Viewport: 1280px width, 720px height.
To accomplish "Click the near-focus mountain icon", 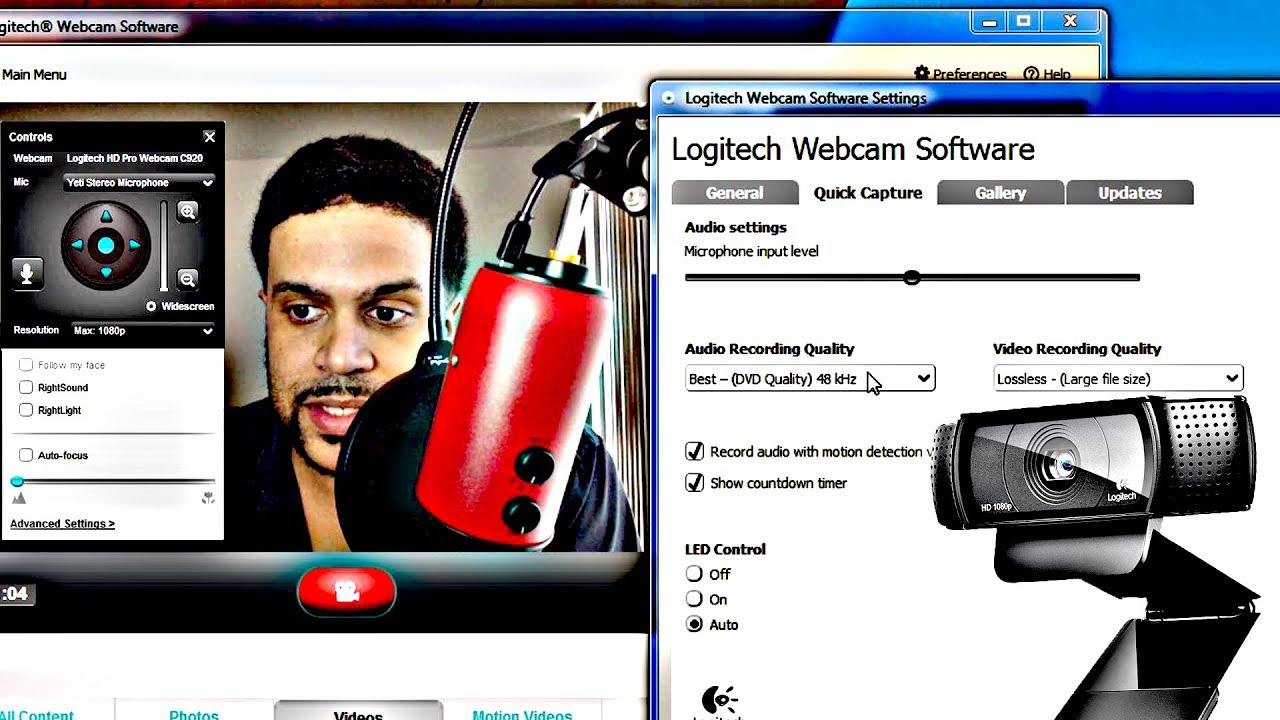I will (18, 498).
